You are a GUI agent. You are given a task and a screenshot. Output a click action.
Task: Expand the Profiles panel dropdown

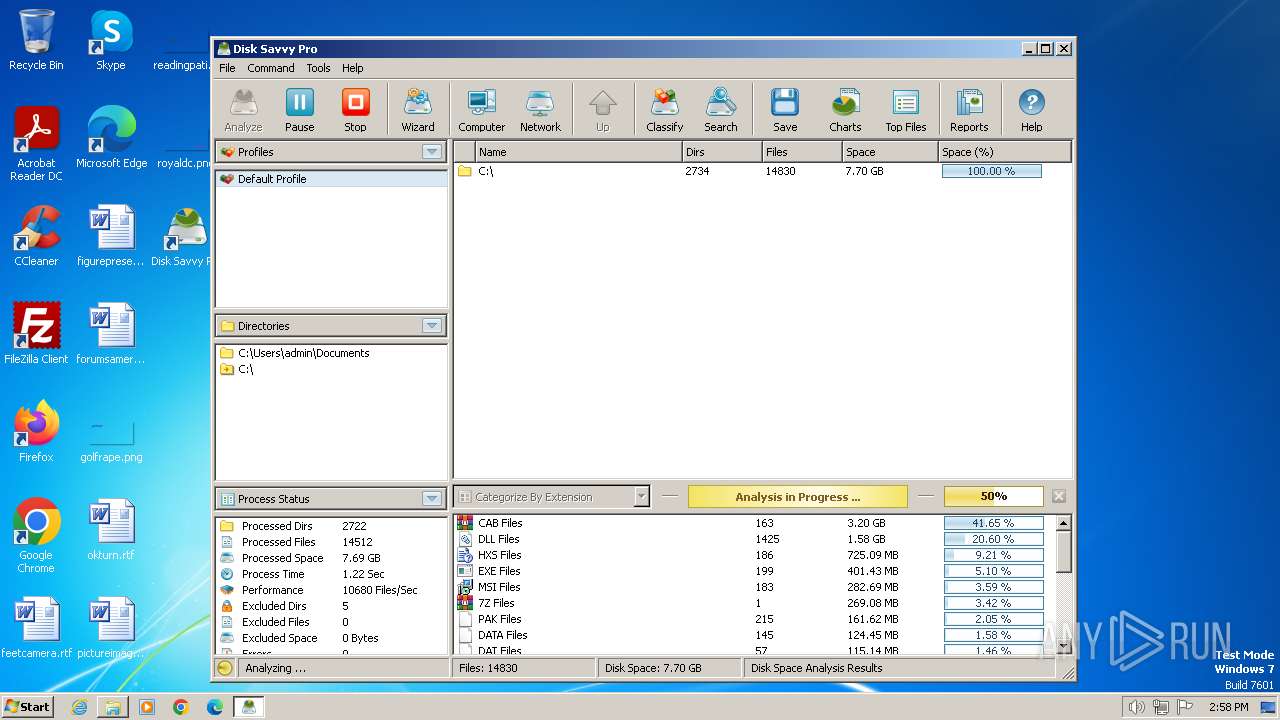click(x=432, y=152)
